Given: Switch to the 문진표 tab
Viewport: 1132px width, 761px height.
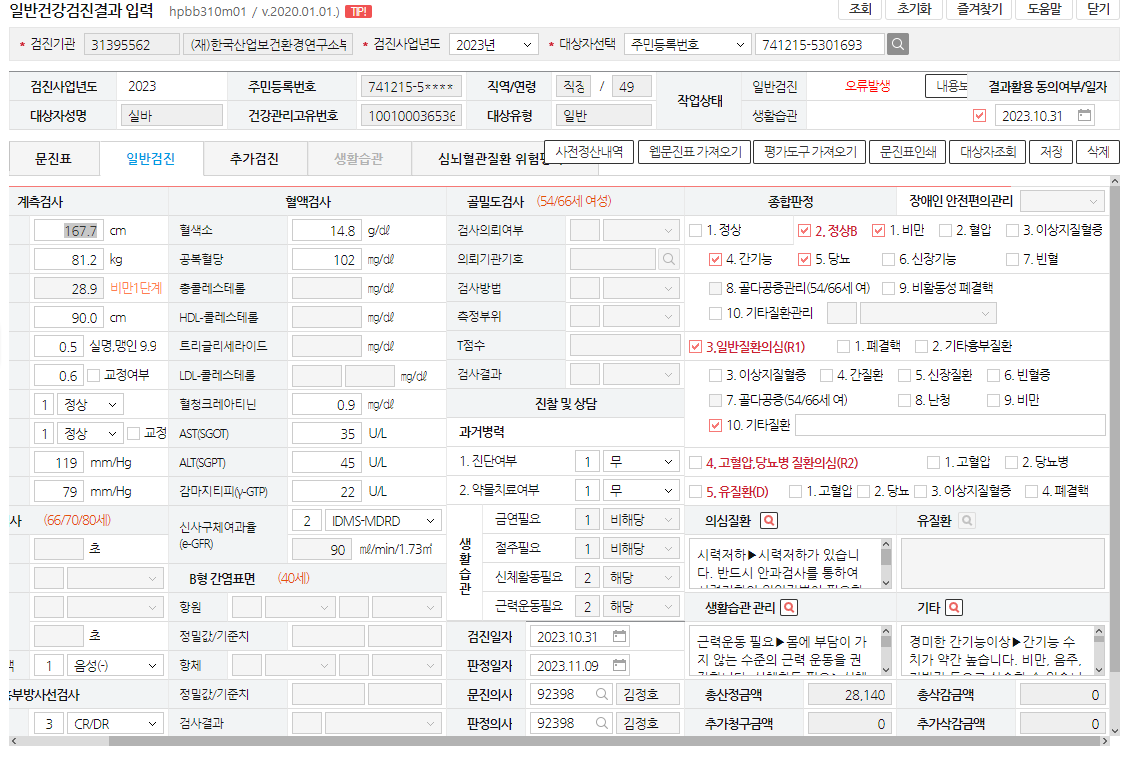Looking at the screenshot, I should click(53, 159).
